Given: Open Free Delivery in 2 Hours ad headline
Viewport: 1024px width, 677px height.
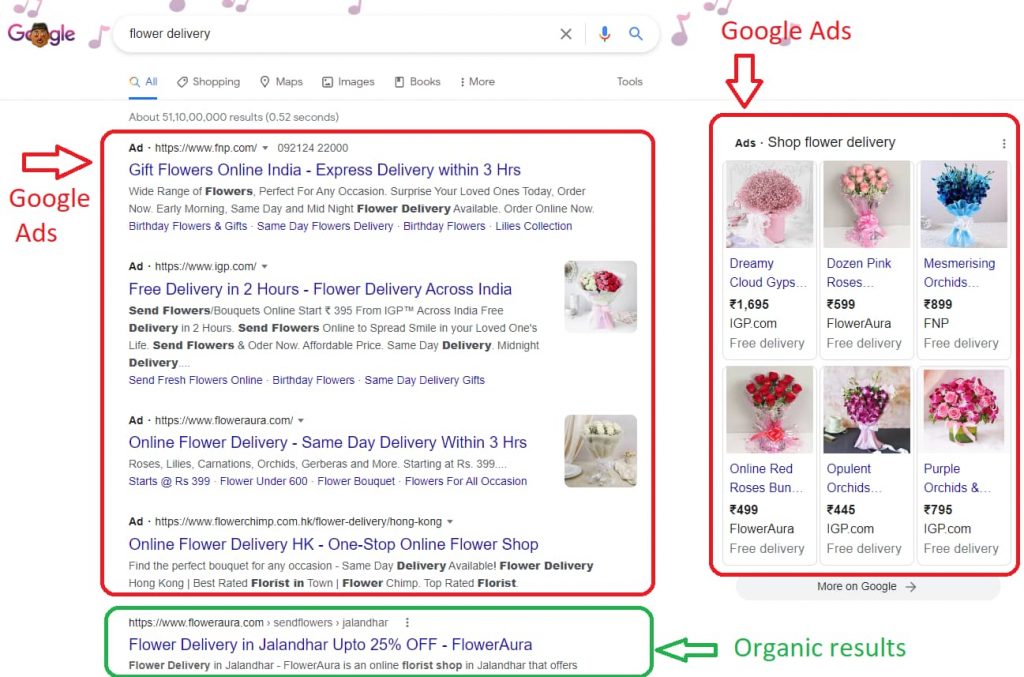Looking at the screenshot, I should point(320,289).
